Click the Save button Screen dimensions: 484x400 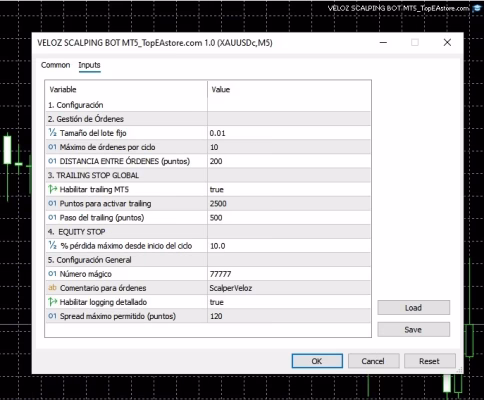pos(413,330)
